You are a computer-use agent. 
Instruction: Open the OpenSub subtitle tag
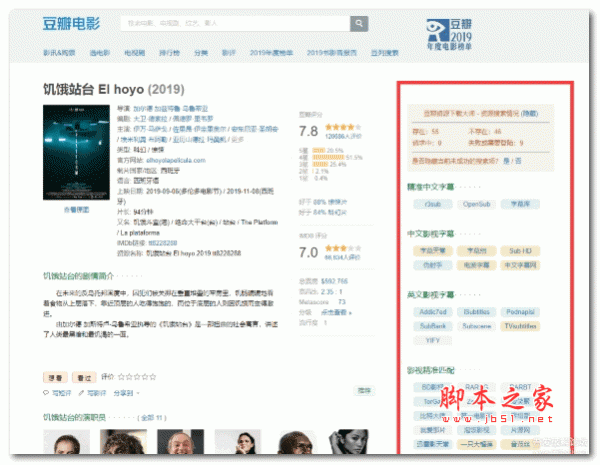(x=476, y=204)
